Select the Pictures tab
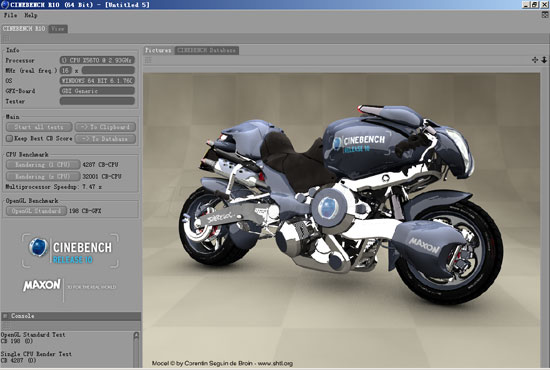This screenshot has width=550, height=370. tap(158, 51)
